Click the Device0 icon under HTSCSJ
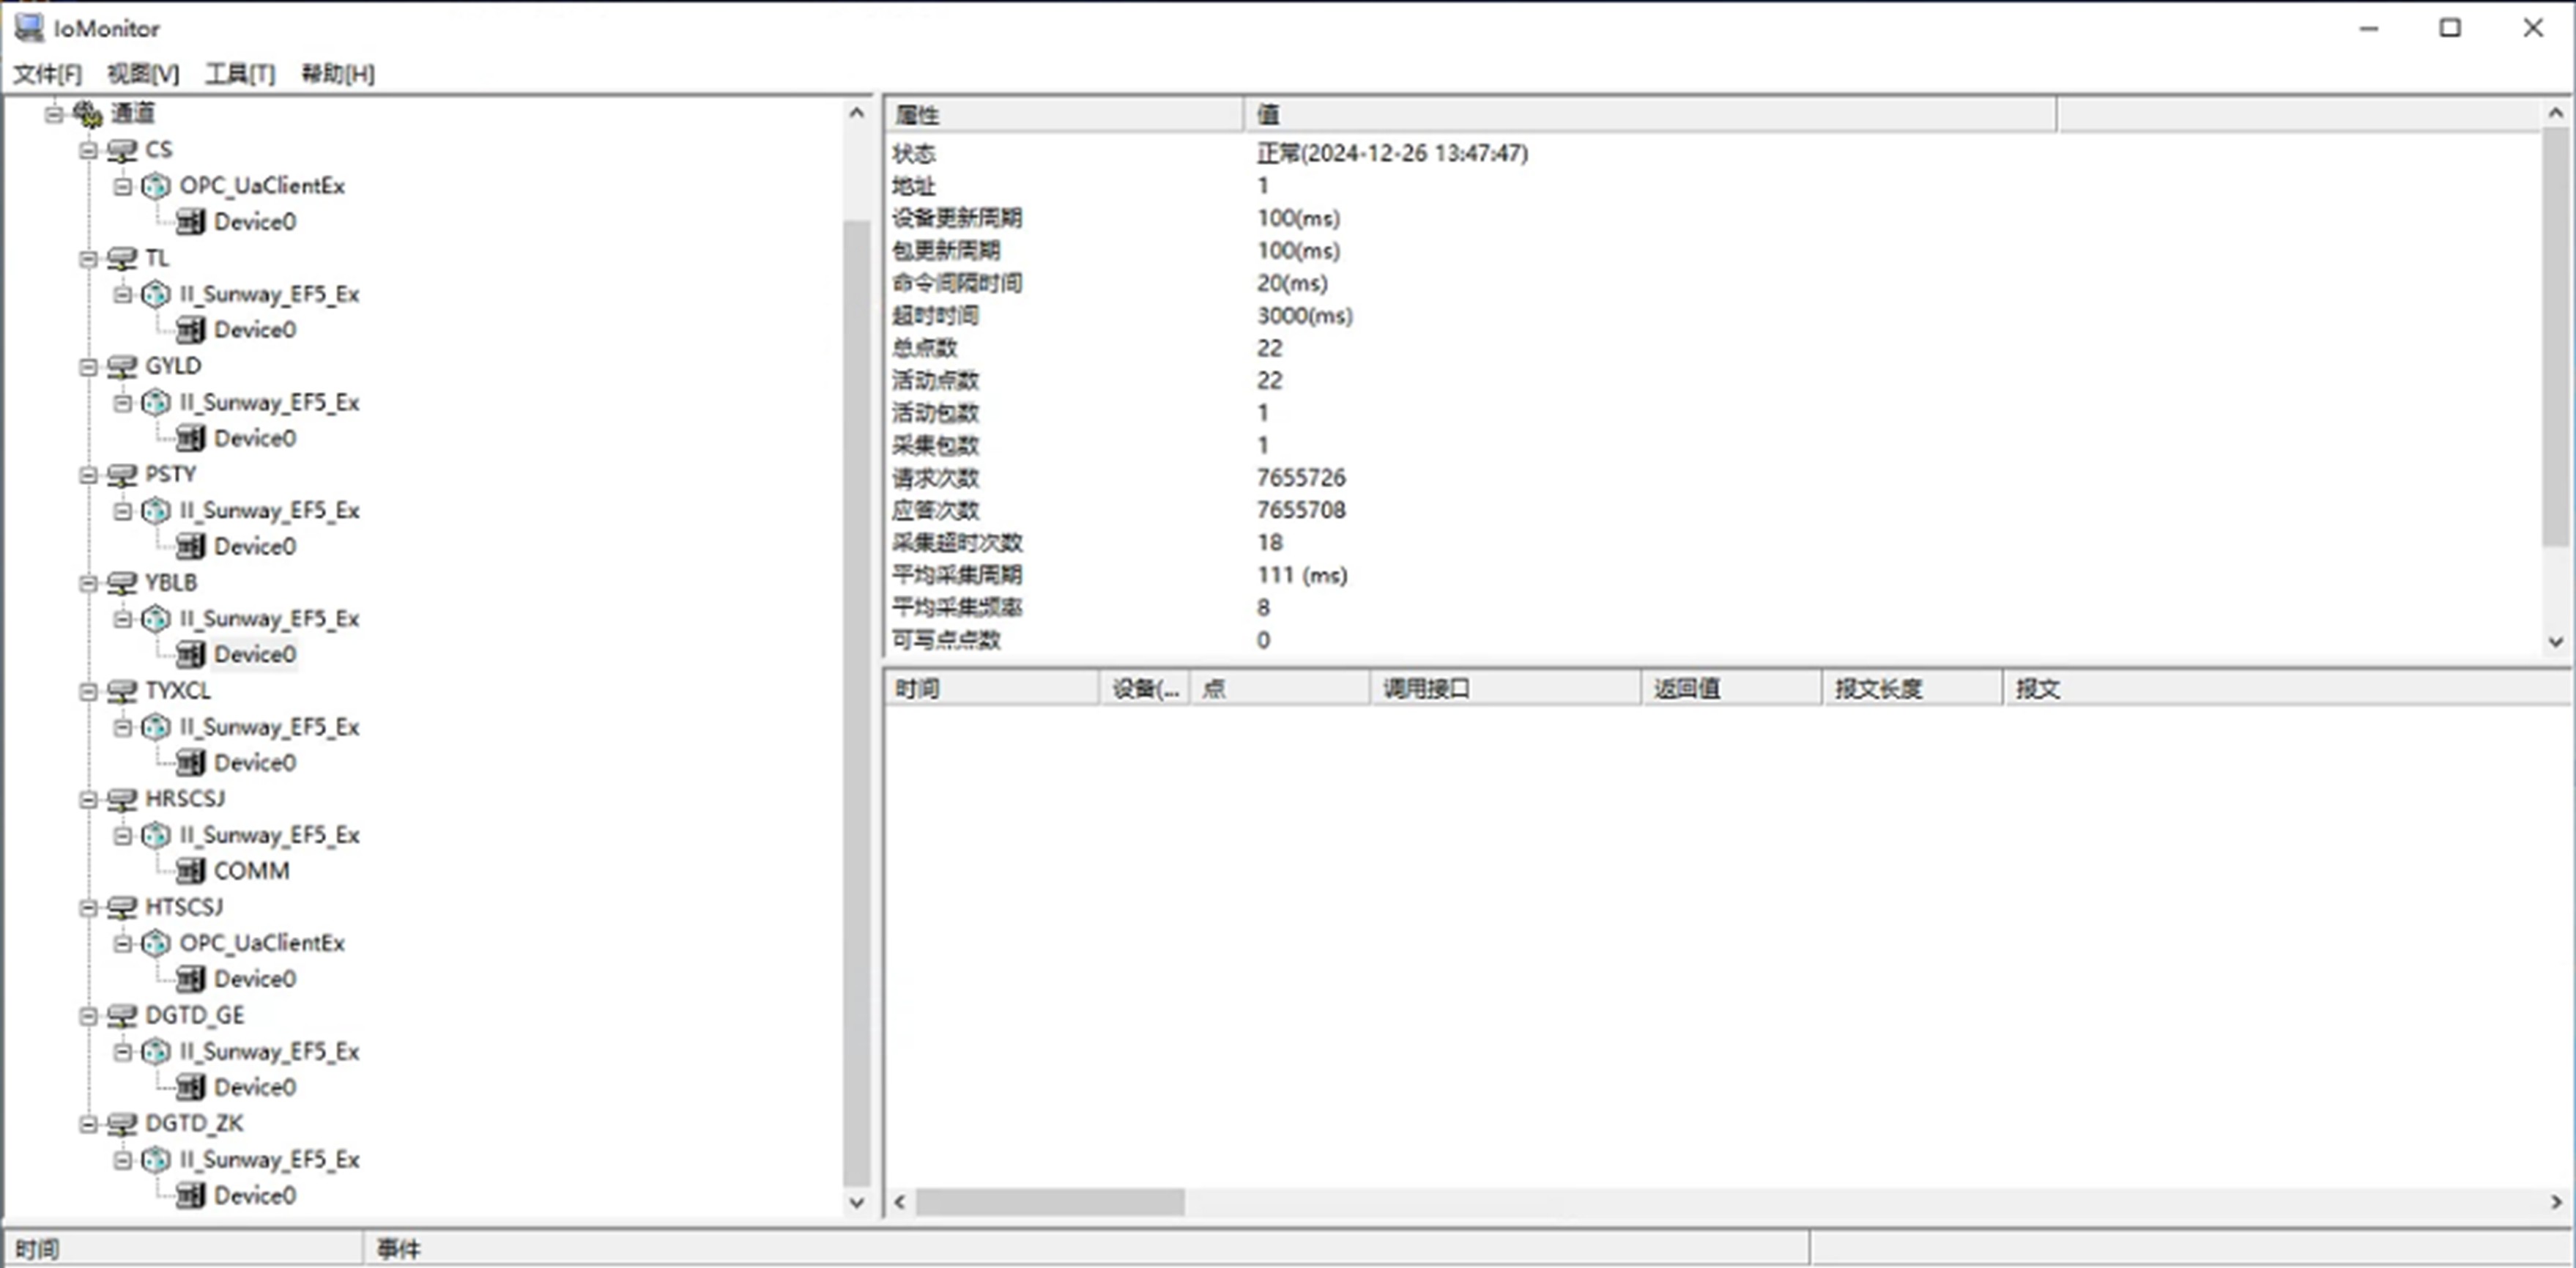2576x1268 pixels. click(x=190, y=979)
